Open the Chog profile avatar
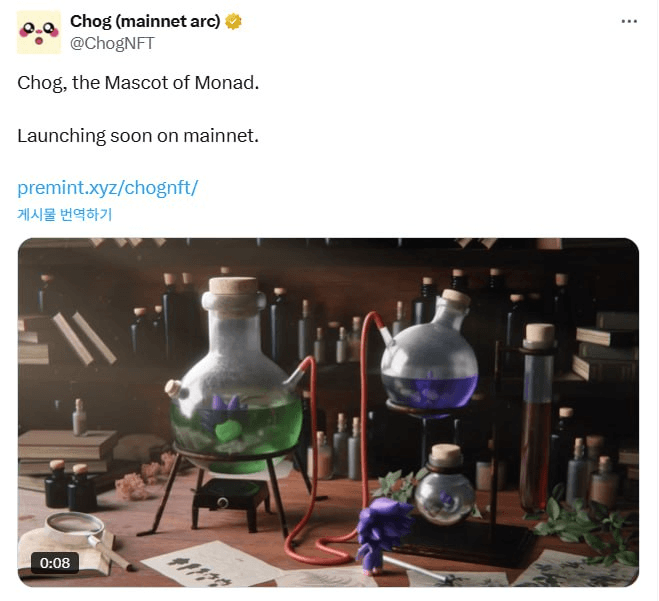 click(39, 33)
